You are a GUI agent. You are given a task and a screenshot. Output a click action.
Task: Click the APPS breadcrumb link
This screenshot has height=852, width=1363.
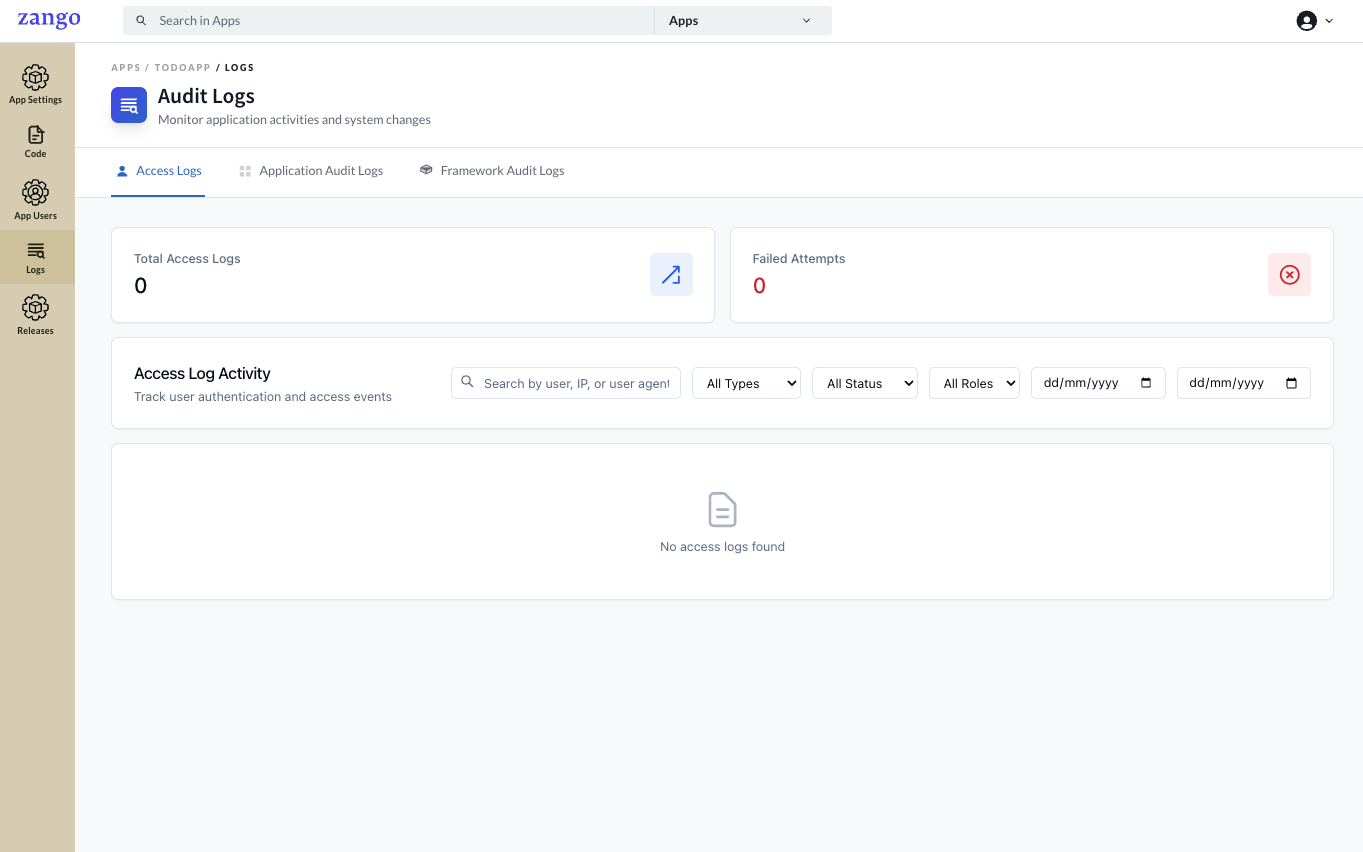coord(126,68)
